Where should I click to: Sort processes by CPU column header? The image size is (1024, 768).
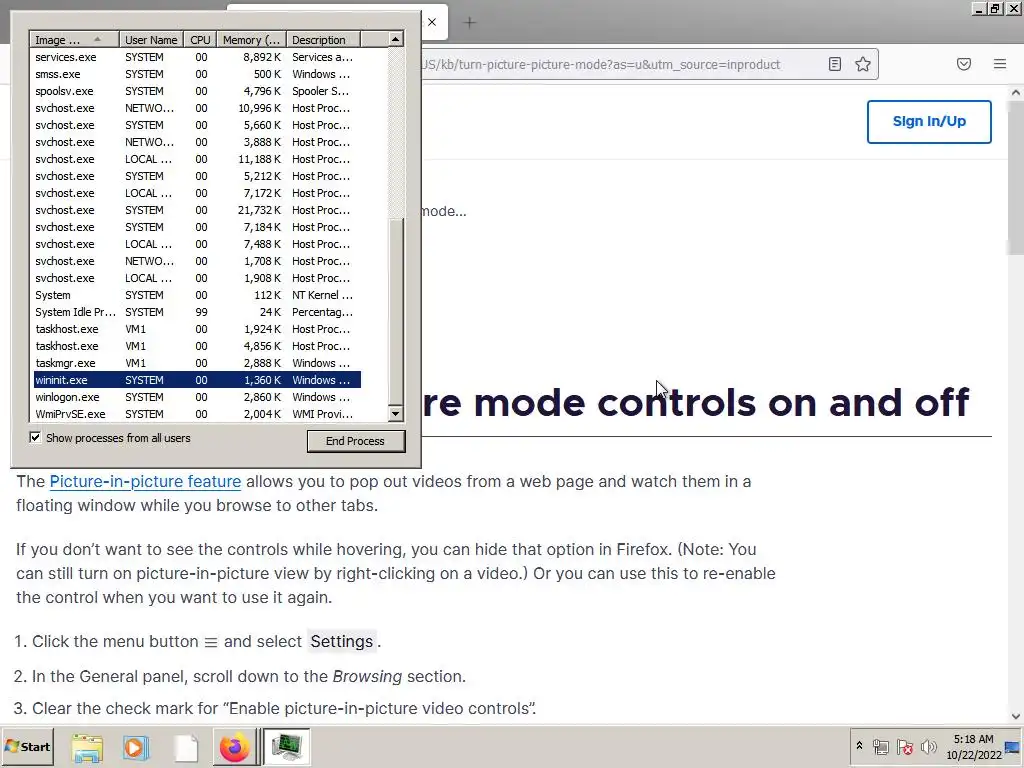200,40
